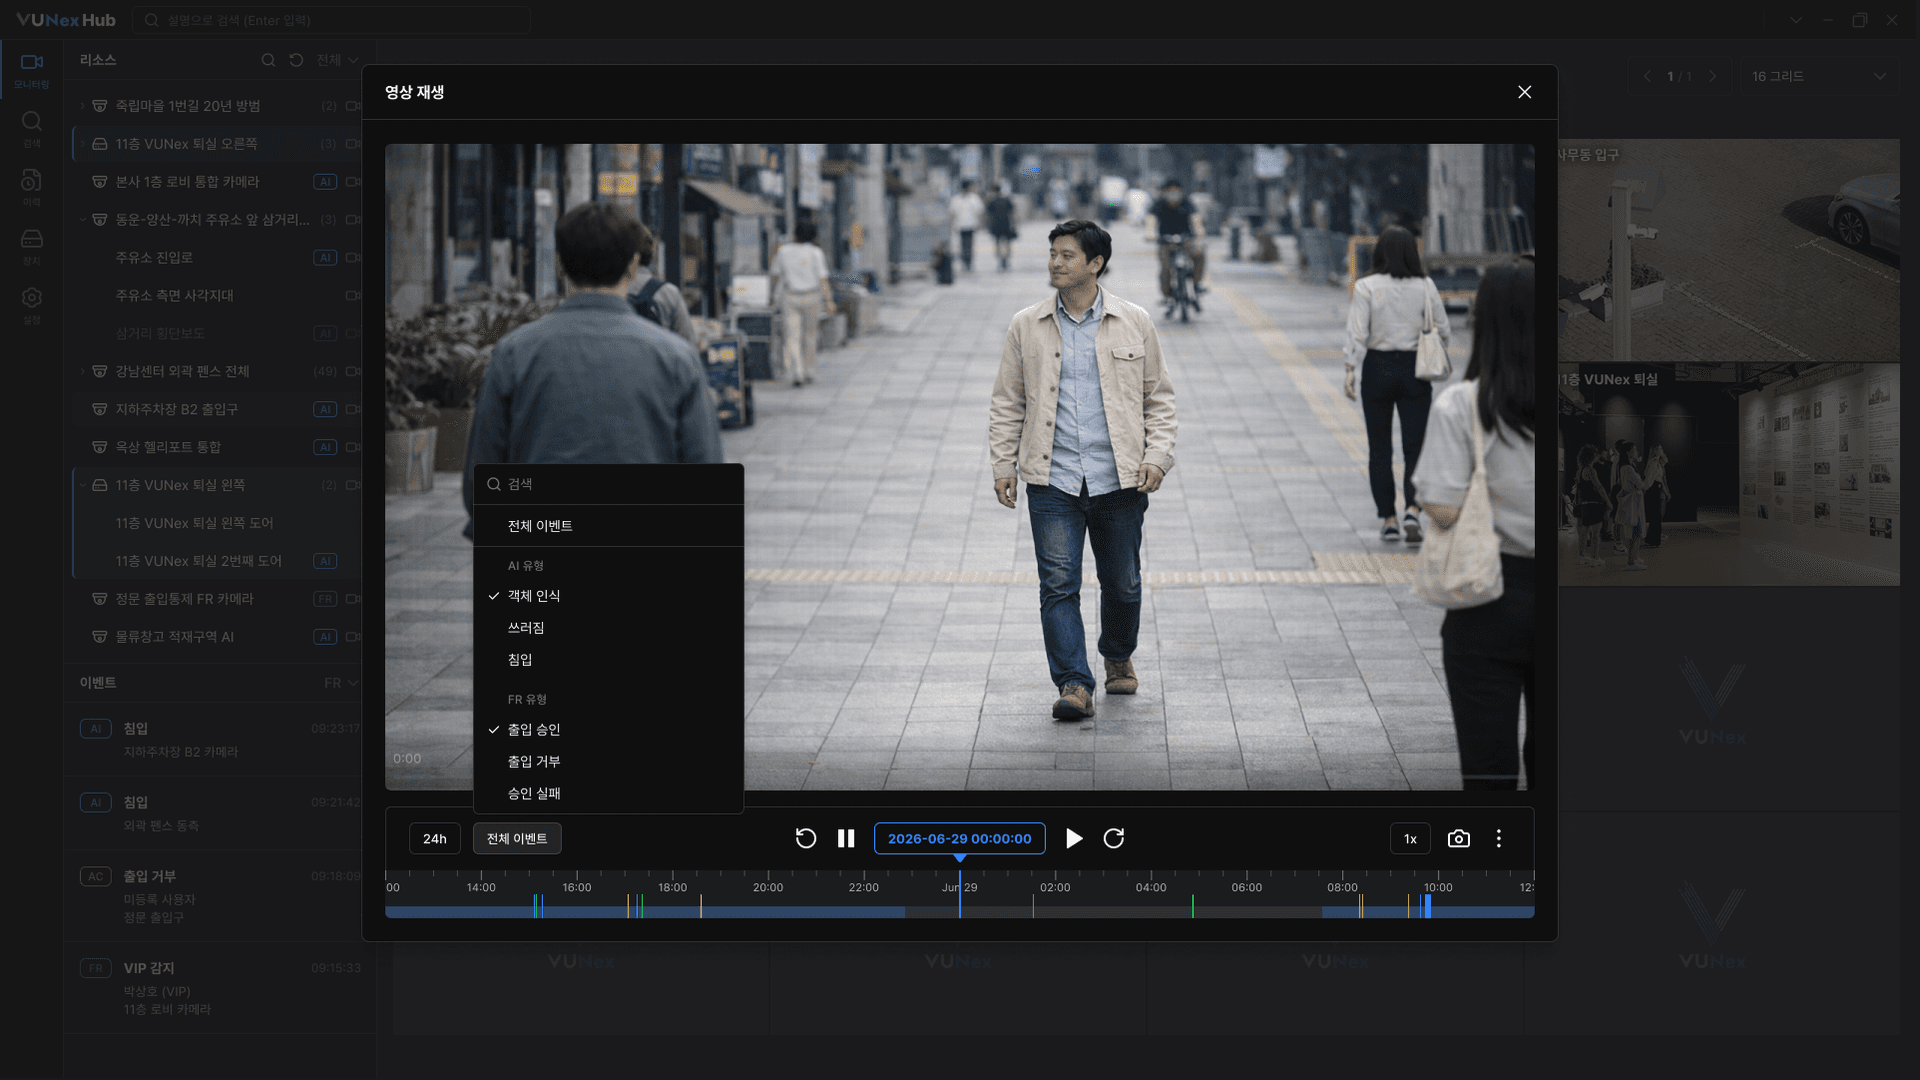Open the VIP 감지 event in event list
The image size is (1920, 1080).
[220, 988]
